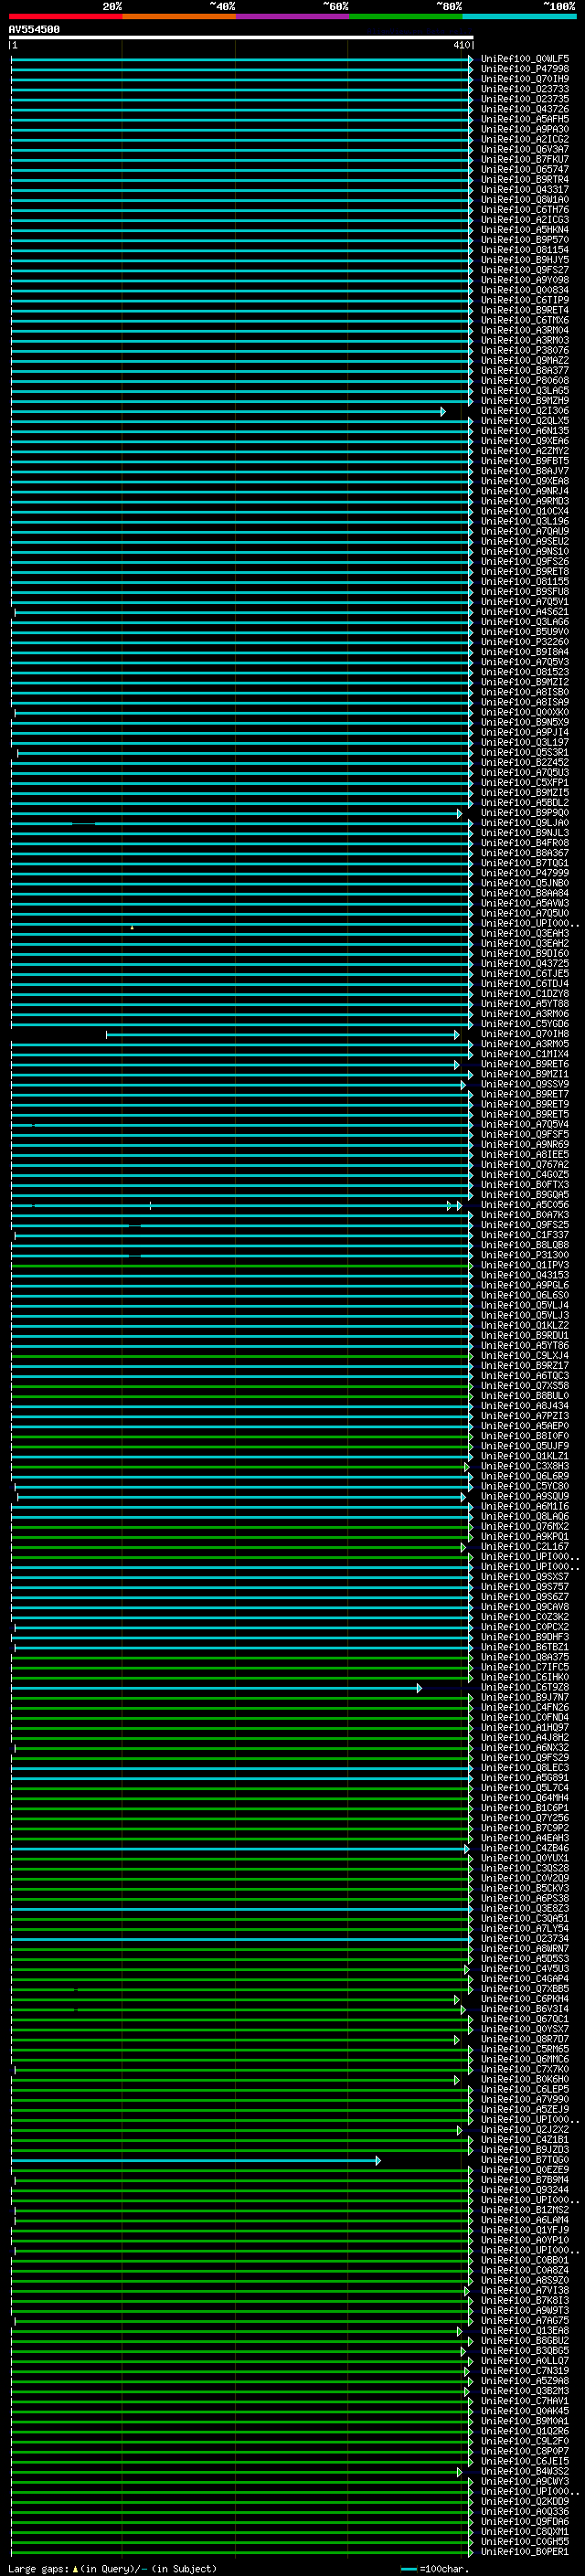585x2576 pixels.
Task: Click hit label UniRef100_Q81154
Action: [524, 250]
